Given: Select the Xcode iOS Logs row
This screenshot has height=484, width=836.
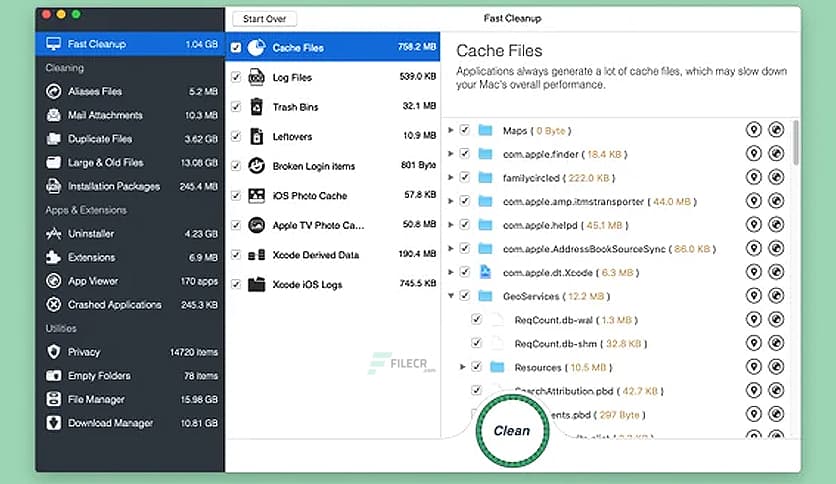Looking at the screenshot, I should (333, 284).
